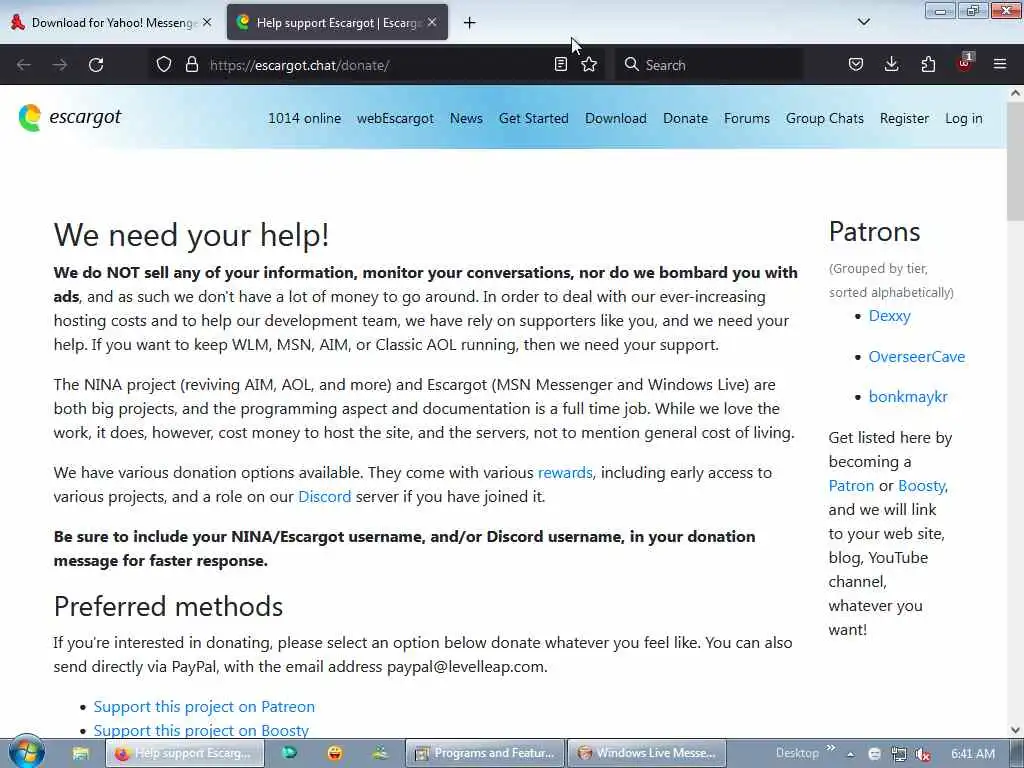Open Windows Live Messenger taskbar window
This screenshot has height=768, width=1024.
click(647, 753)
